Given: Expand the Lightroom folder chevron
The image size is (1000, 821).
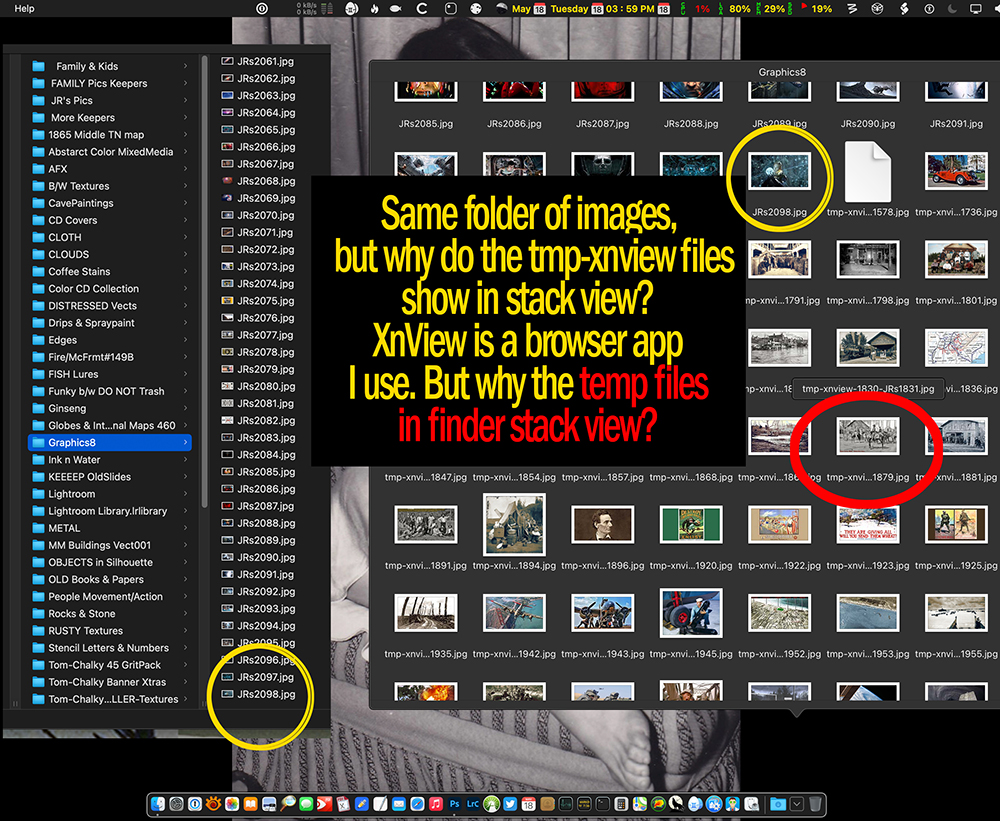Looking at the screenshot, I should (186, 494).
